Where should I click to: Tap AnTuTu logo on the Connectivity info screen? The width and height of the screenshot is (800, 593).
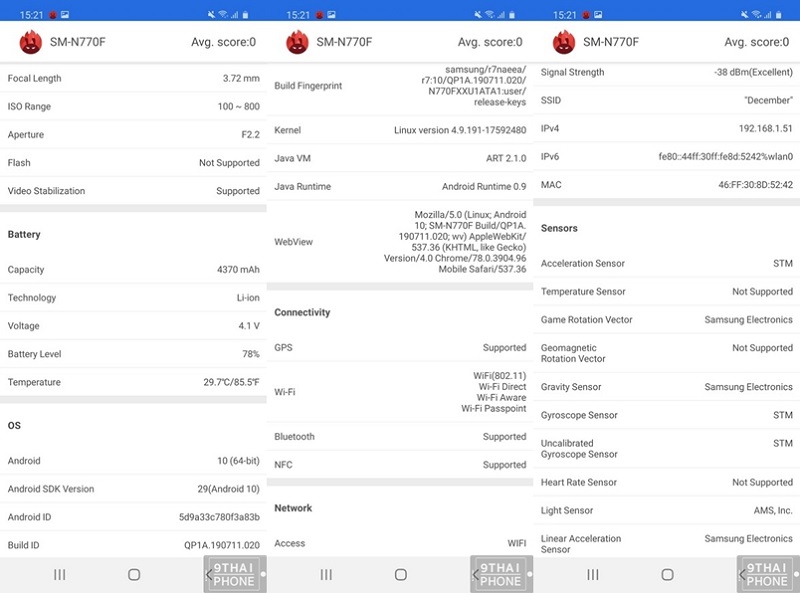pos(297,42)
